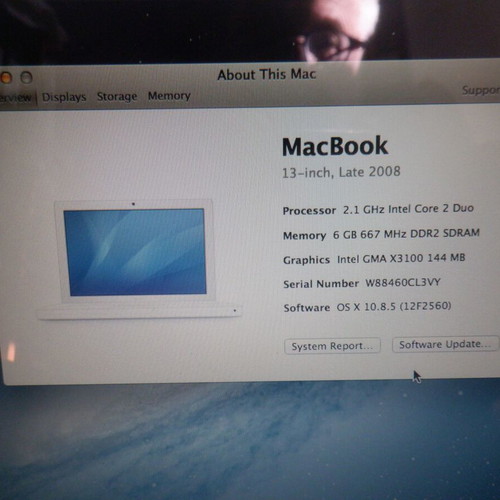This screenshot has width=500, height=500.
Task: Select the Memory tab
Action: tap(169, 96)
